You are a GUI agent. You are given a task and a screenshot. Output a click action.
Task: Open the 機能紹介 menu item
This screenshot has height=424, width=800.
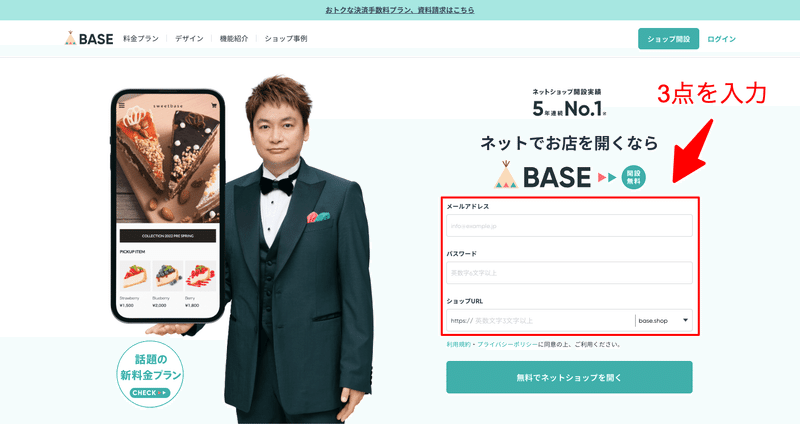(234, 39)
